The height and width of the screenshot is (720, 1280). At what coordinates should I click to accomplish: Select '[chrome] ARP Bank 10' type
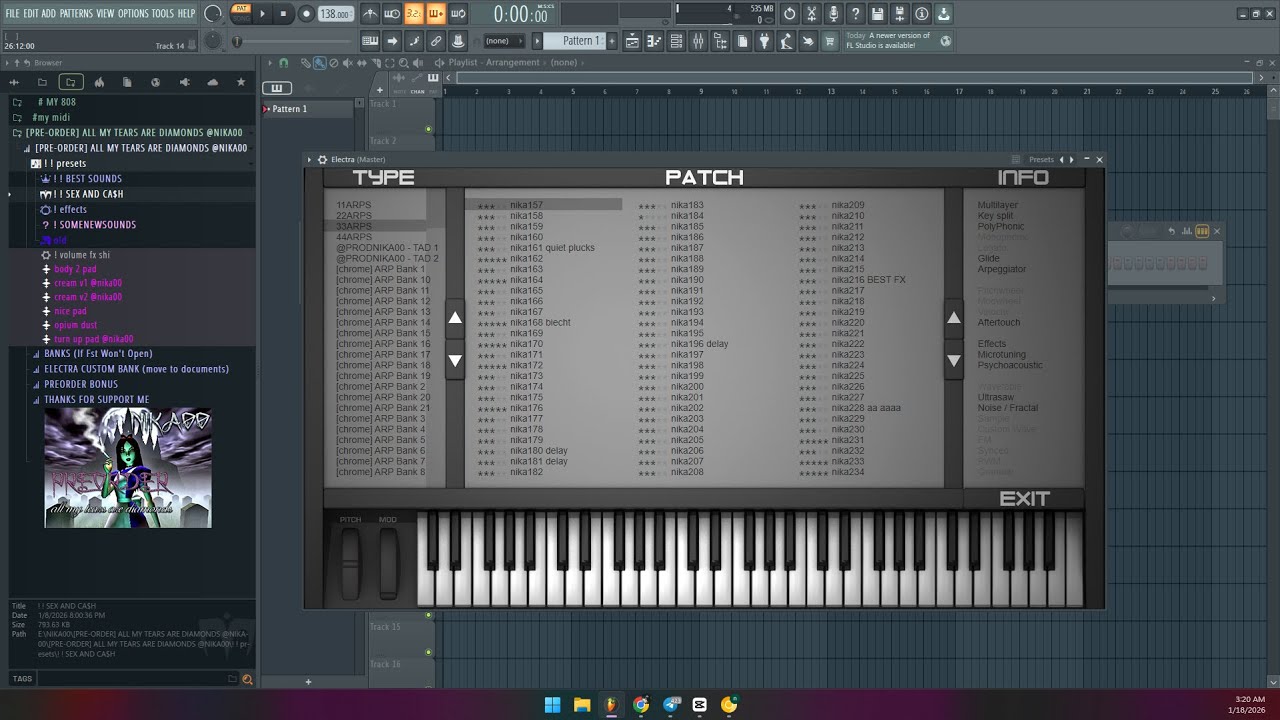pyautogui.click(x=383, y=280)
